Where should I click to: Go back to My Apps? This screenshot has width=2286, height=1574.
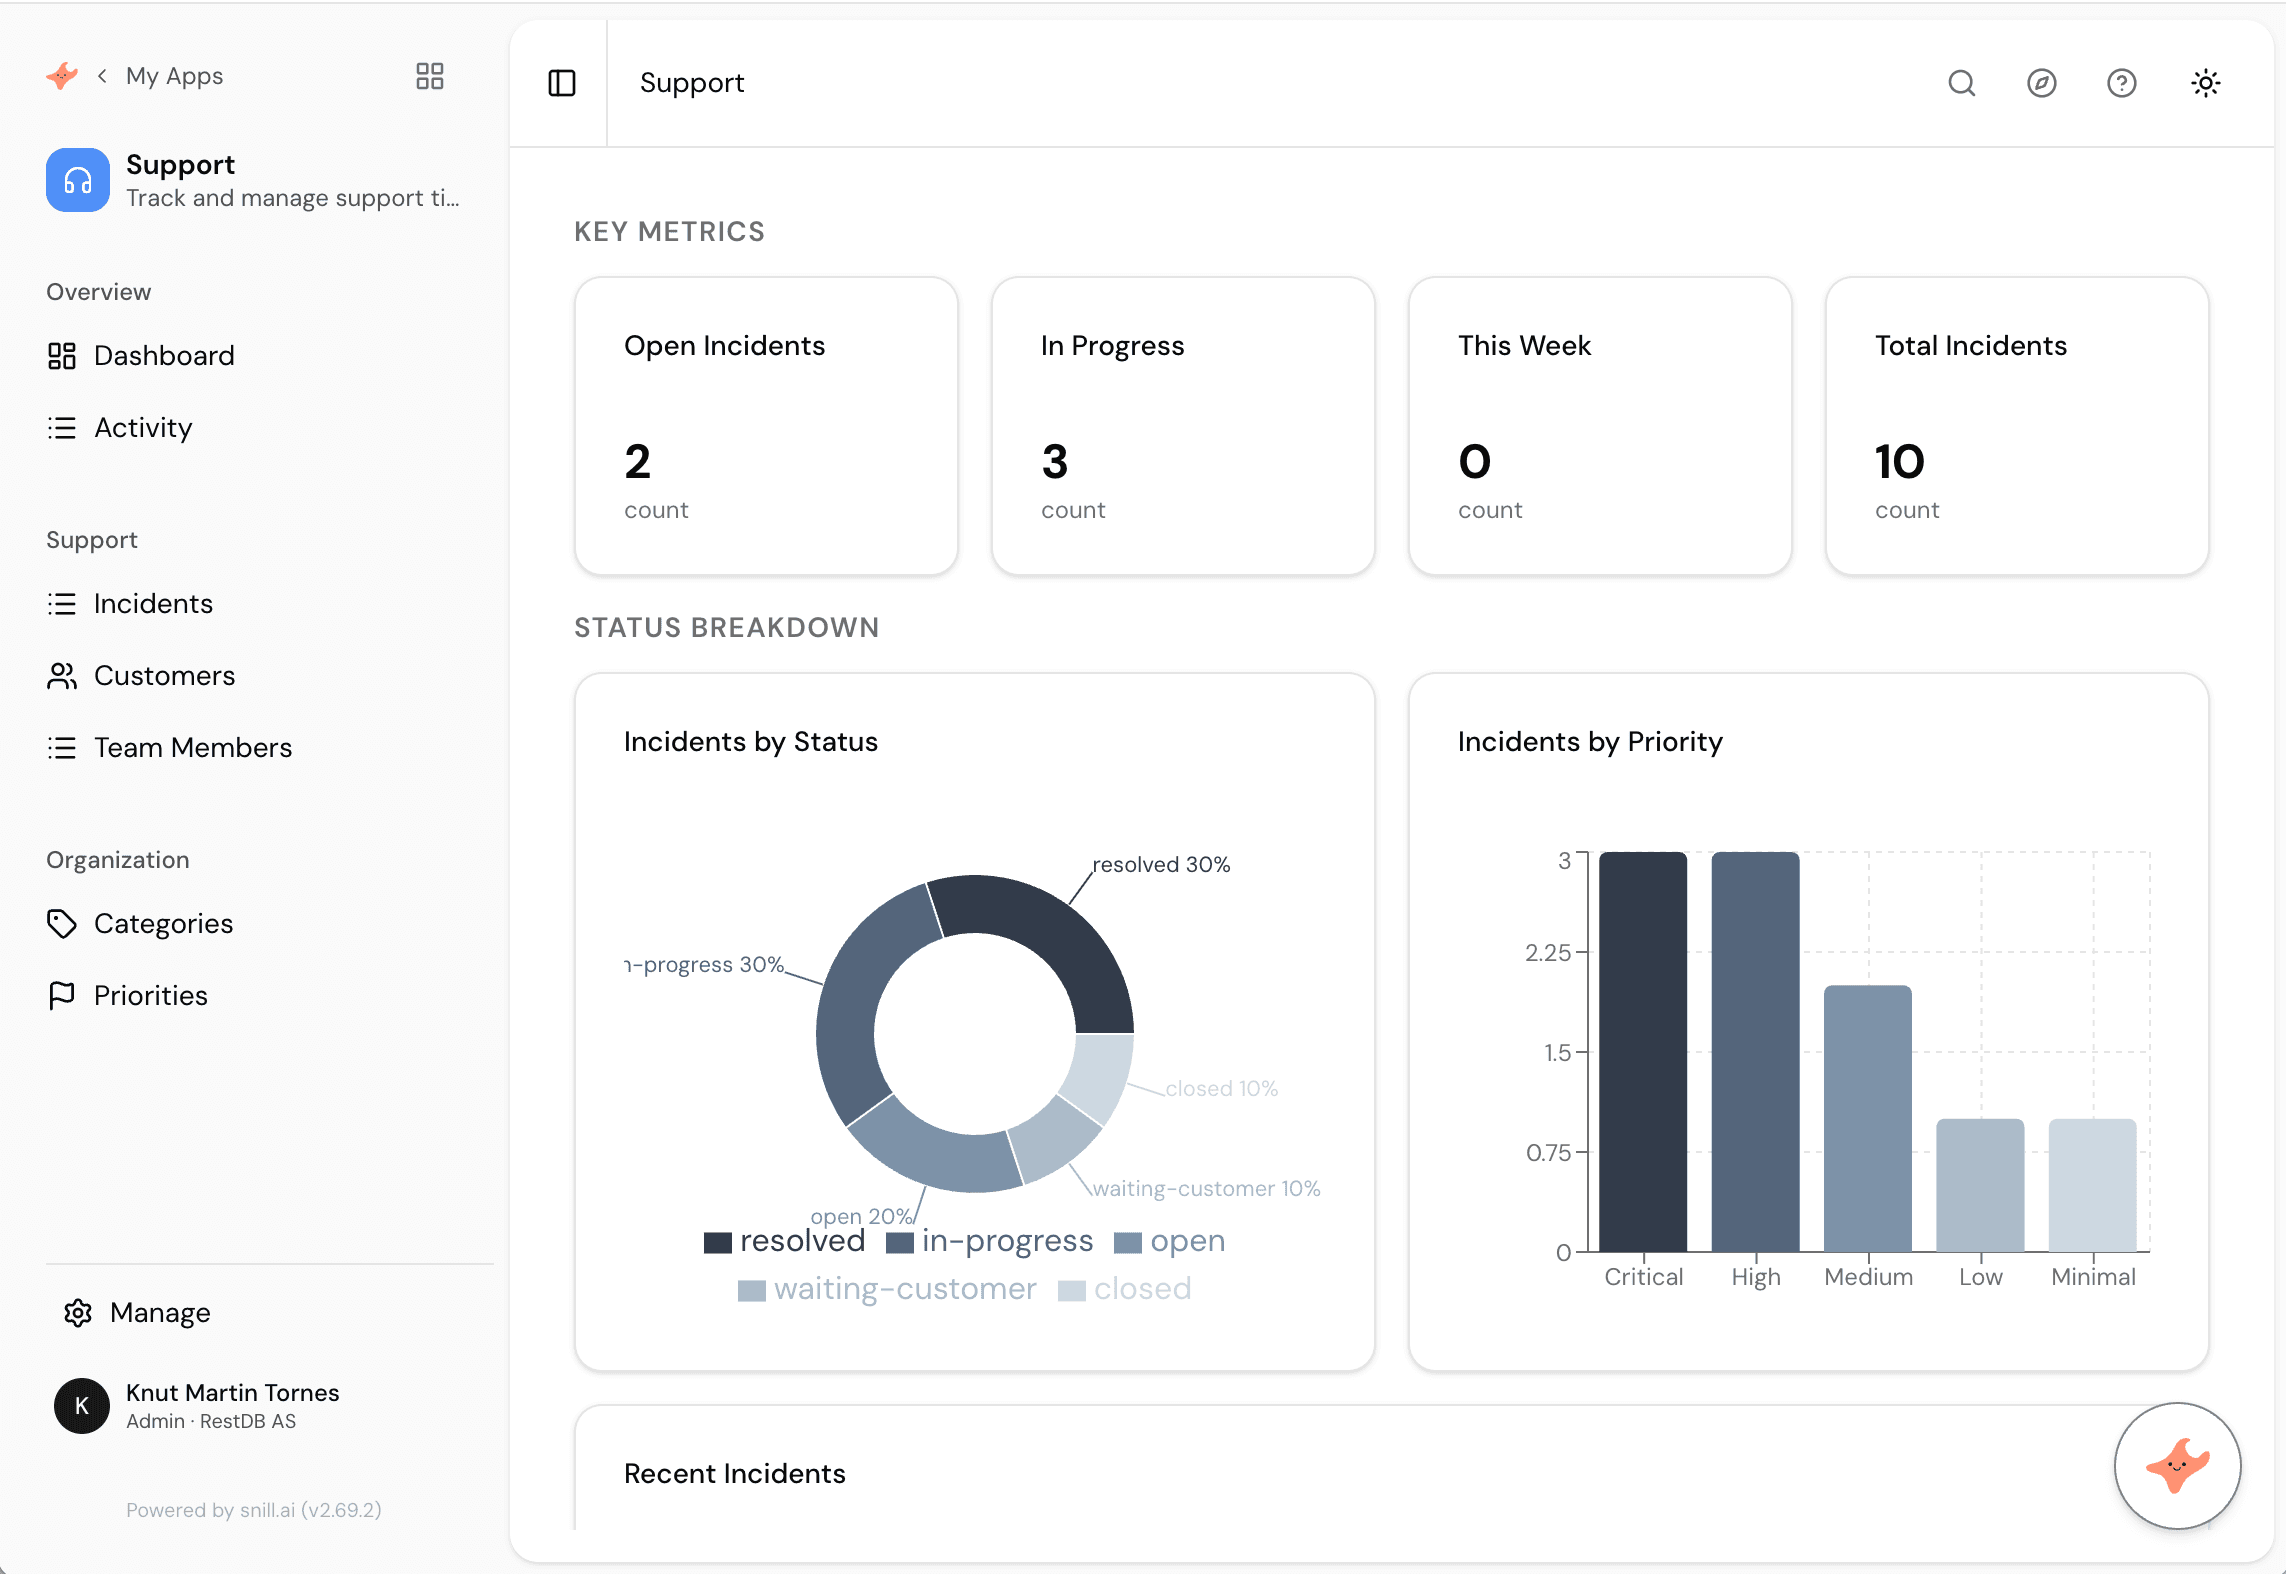pyautogui.click(x=160, y=76)
